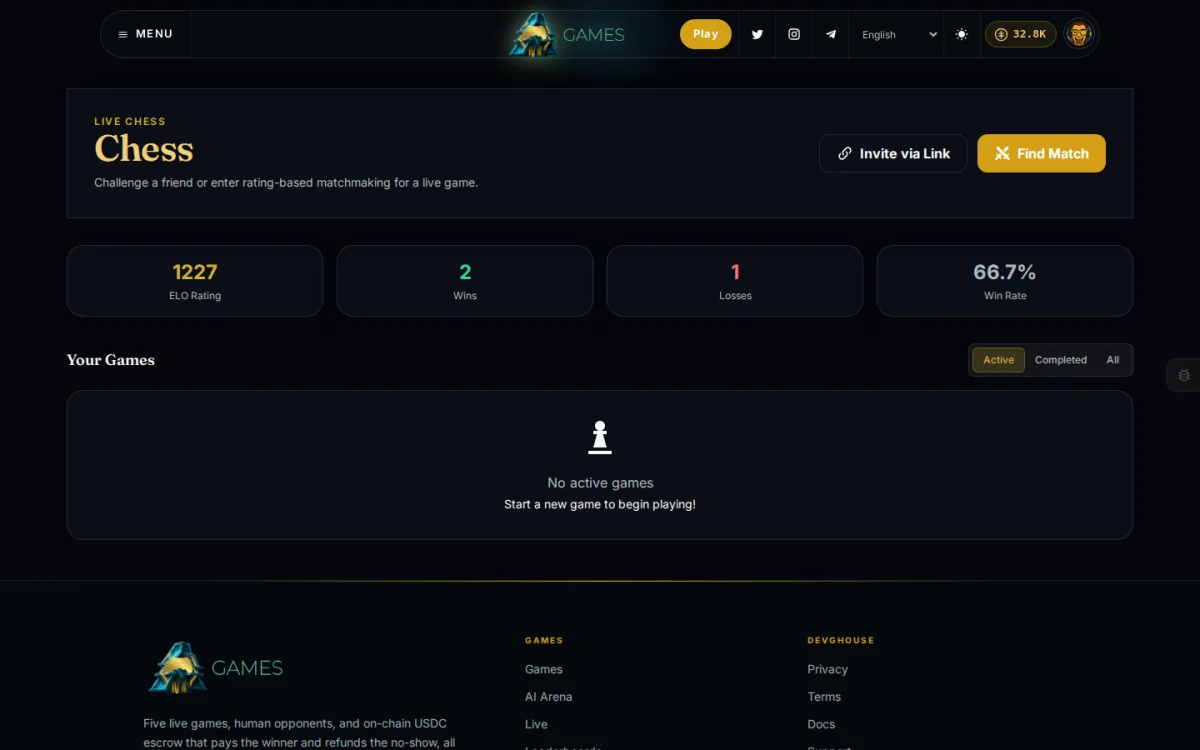Open the footer Terms link
Image resolution: width=1200 pixels, height=750 pixels.
pyautogui.click(x=824, y=697)
